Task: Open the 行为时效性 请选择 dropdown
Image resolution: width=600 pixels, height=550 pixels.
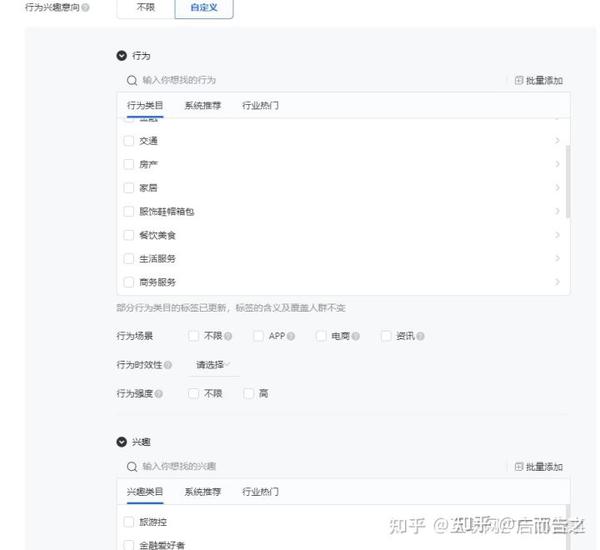Action: click(214, 365)
